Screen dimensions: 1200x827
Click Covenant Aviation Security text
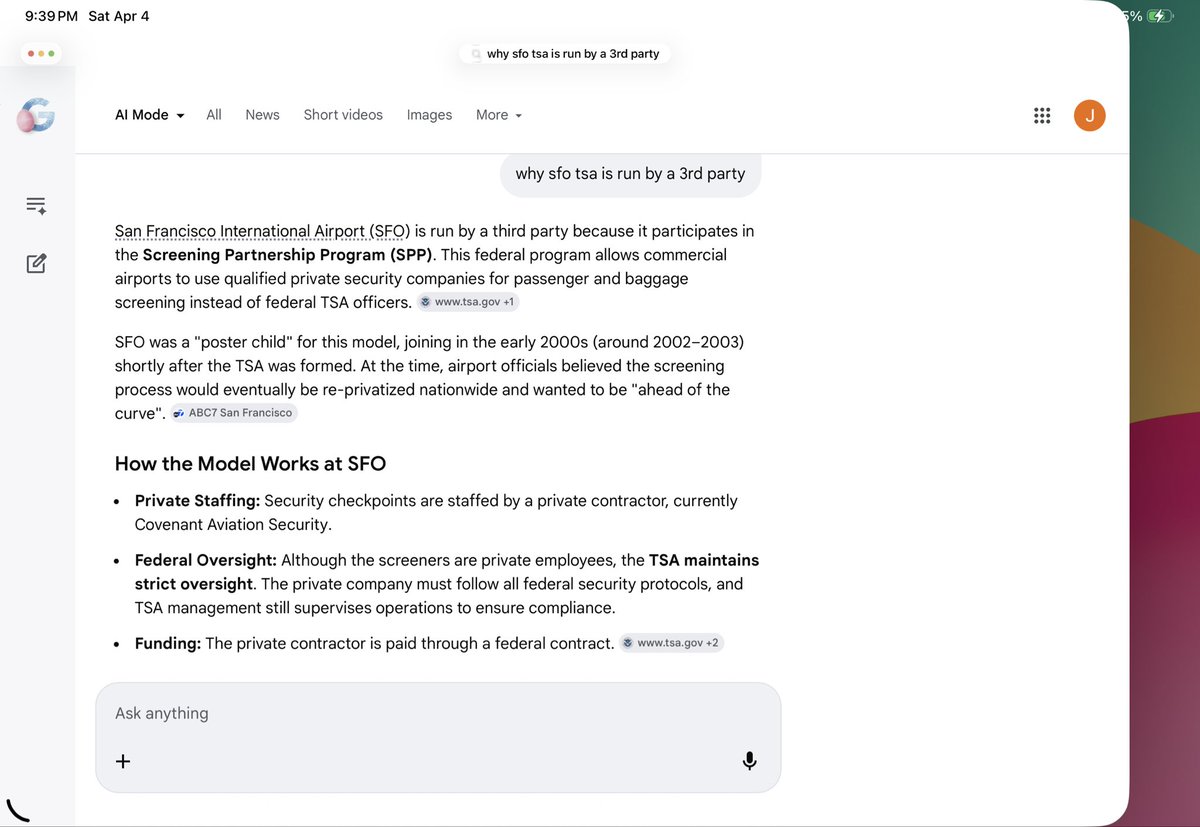coord(233,525)
